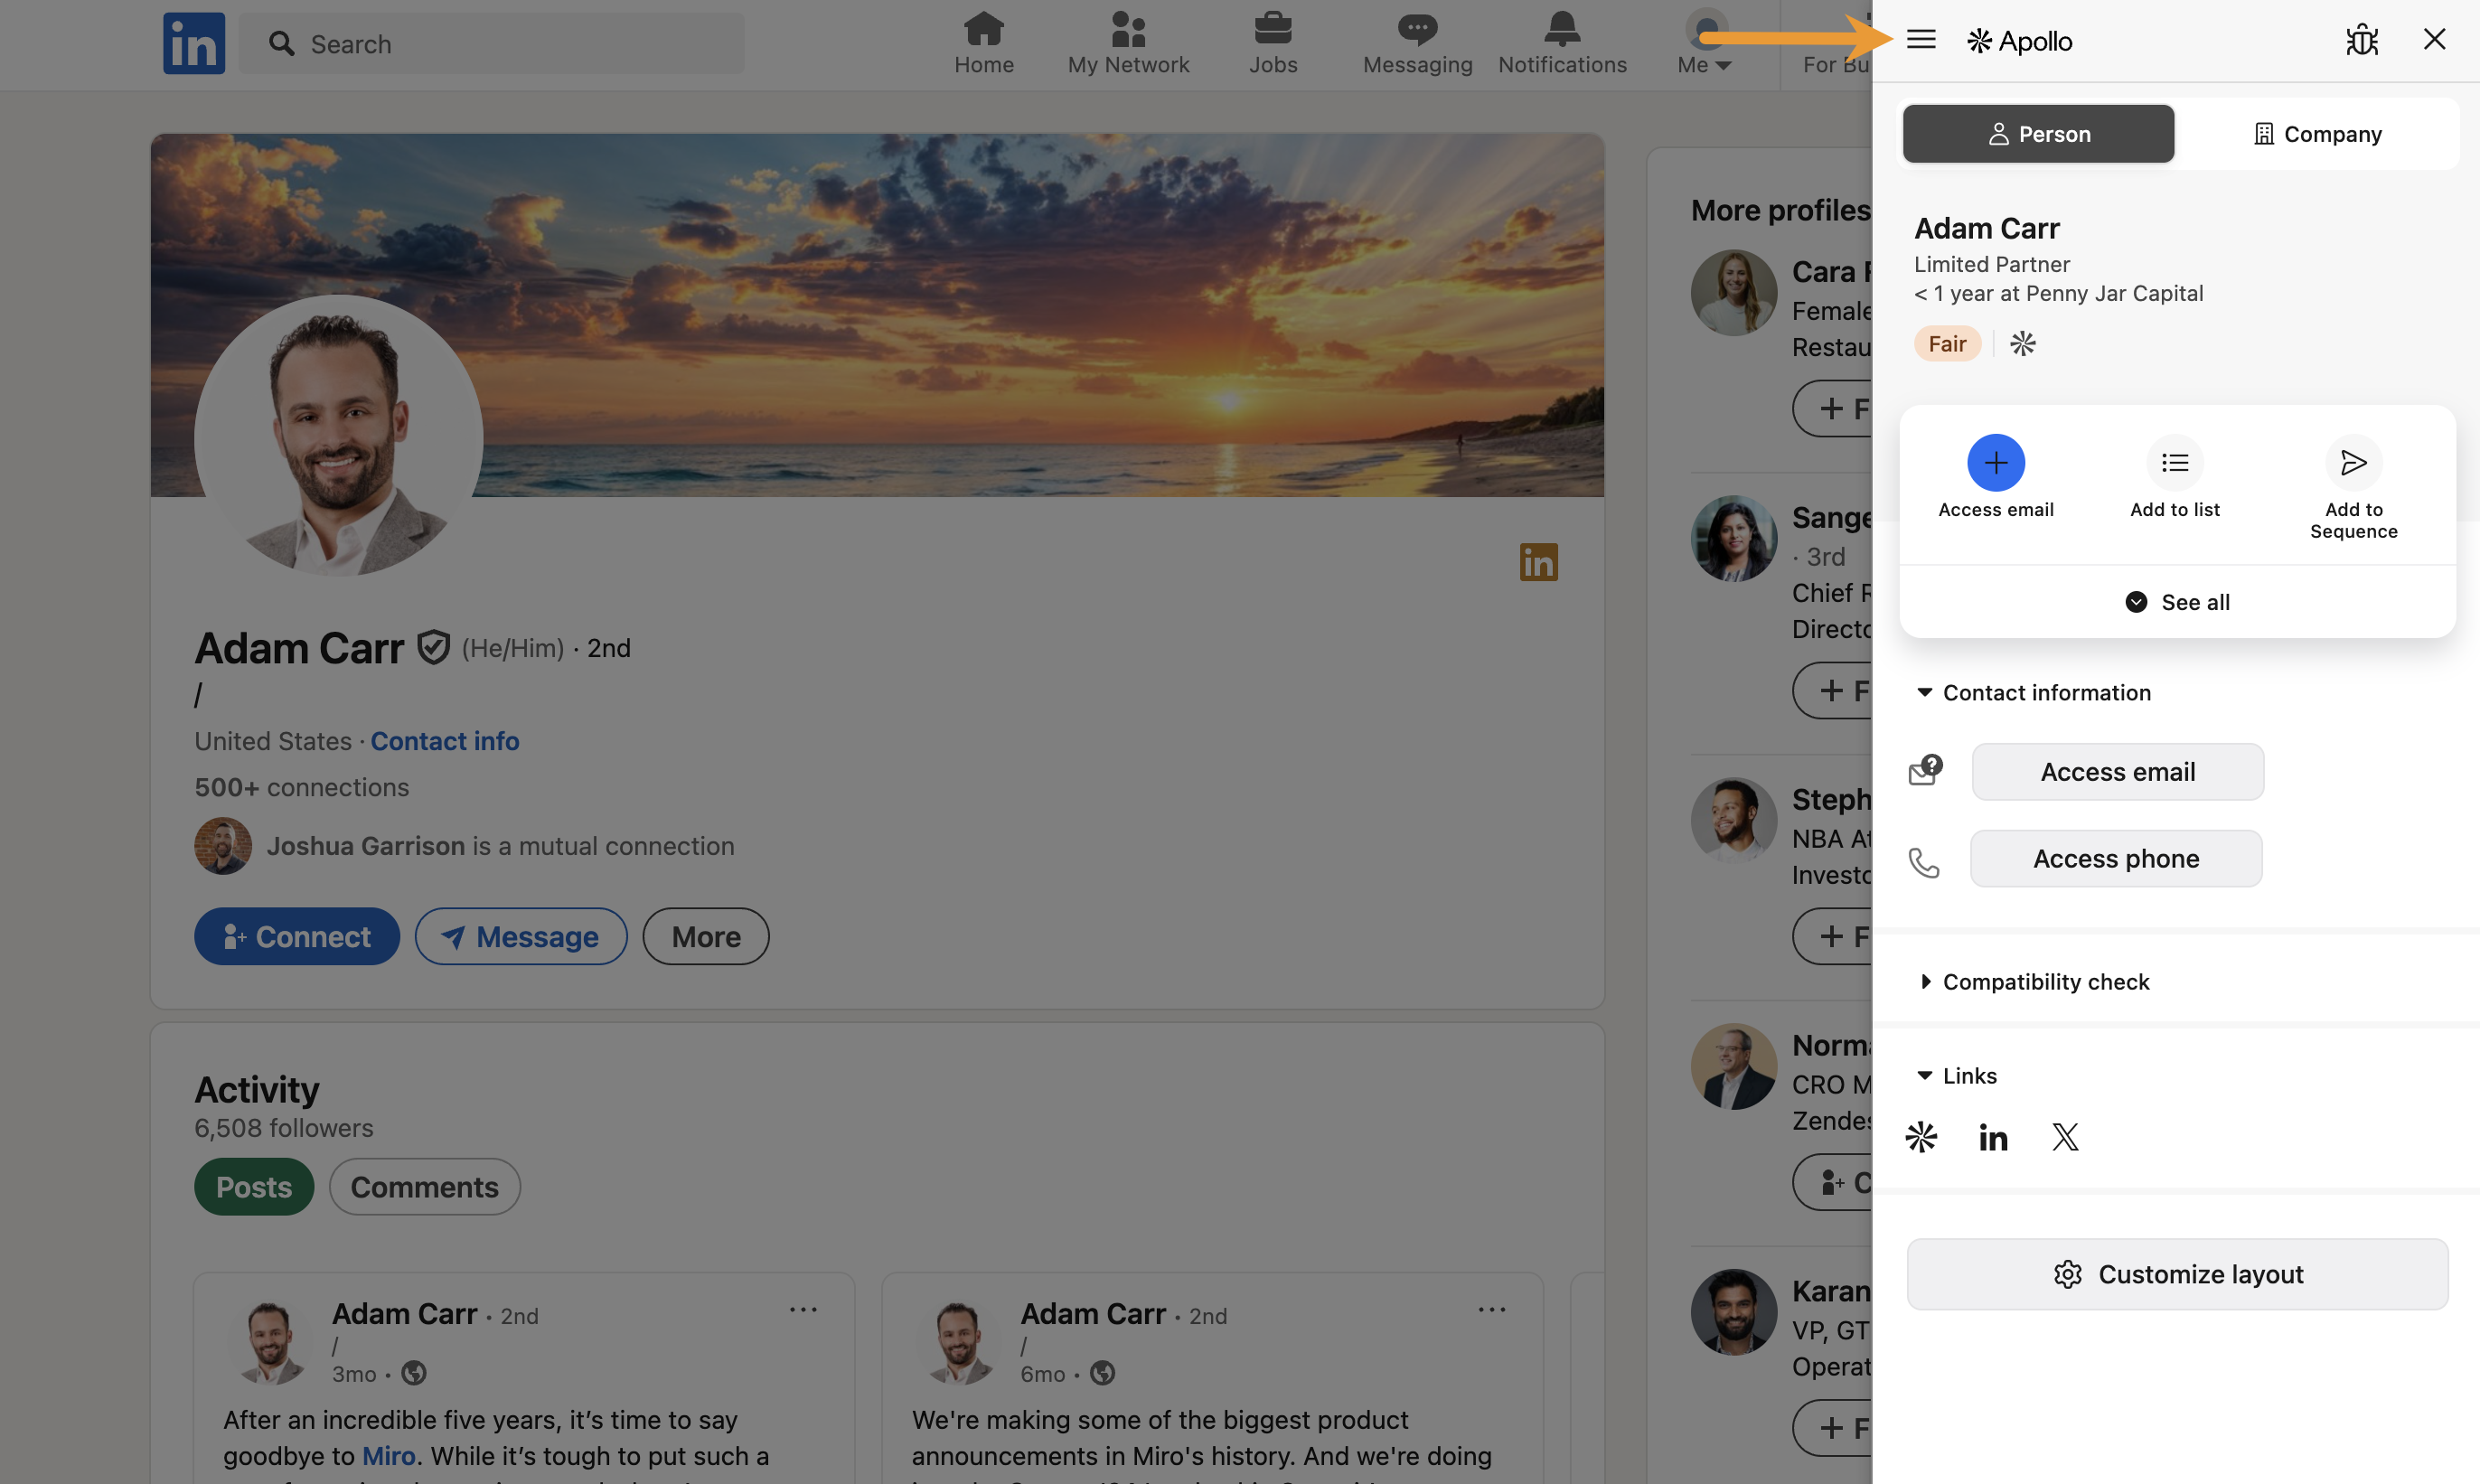The height and width of the screenshot is (1484, 2480).
Task: Select the Posts filter pill
Action: tap(253, 1186)
